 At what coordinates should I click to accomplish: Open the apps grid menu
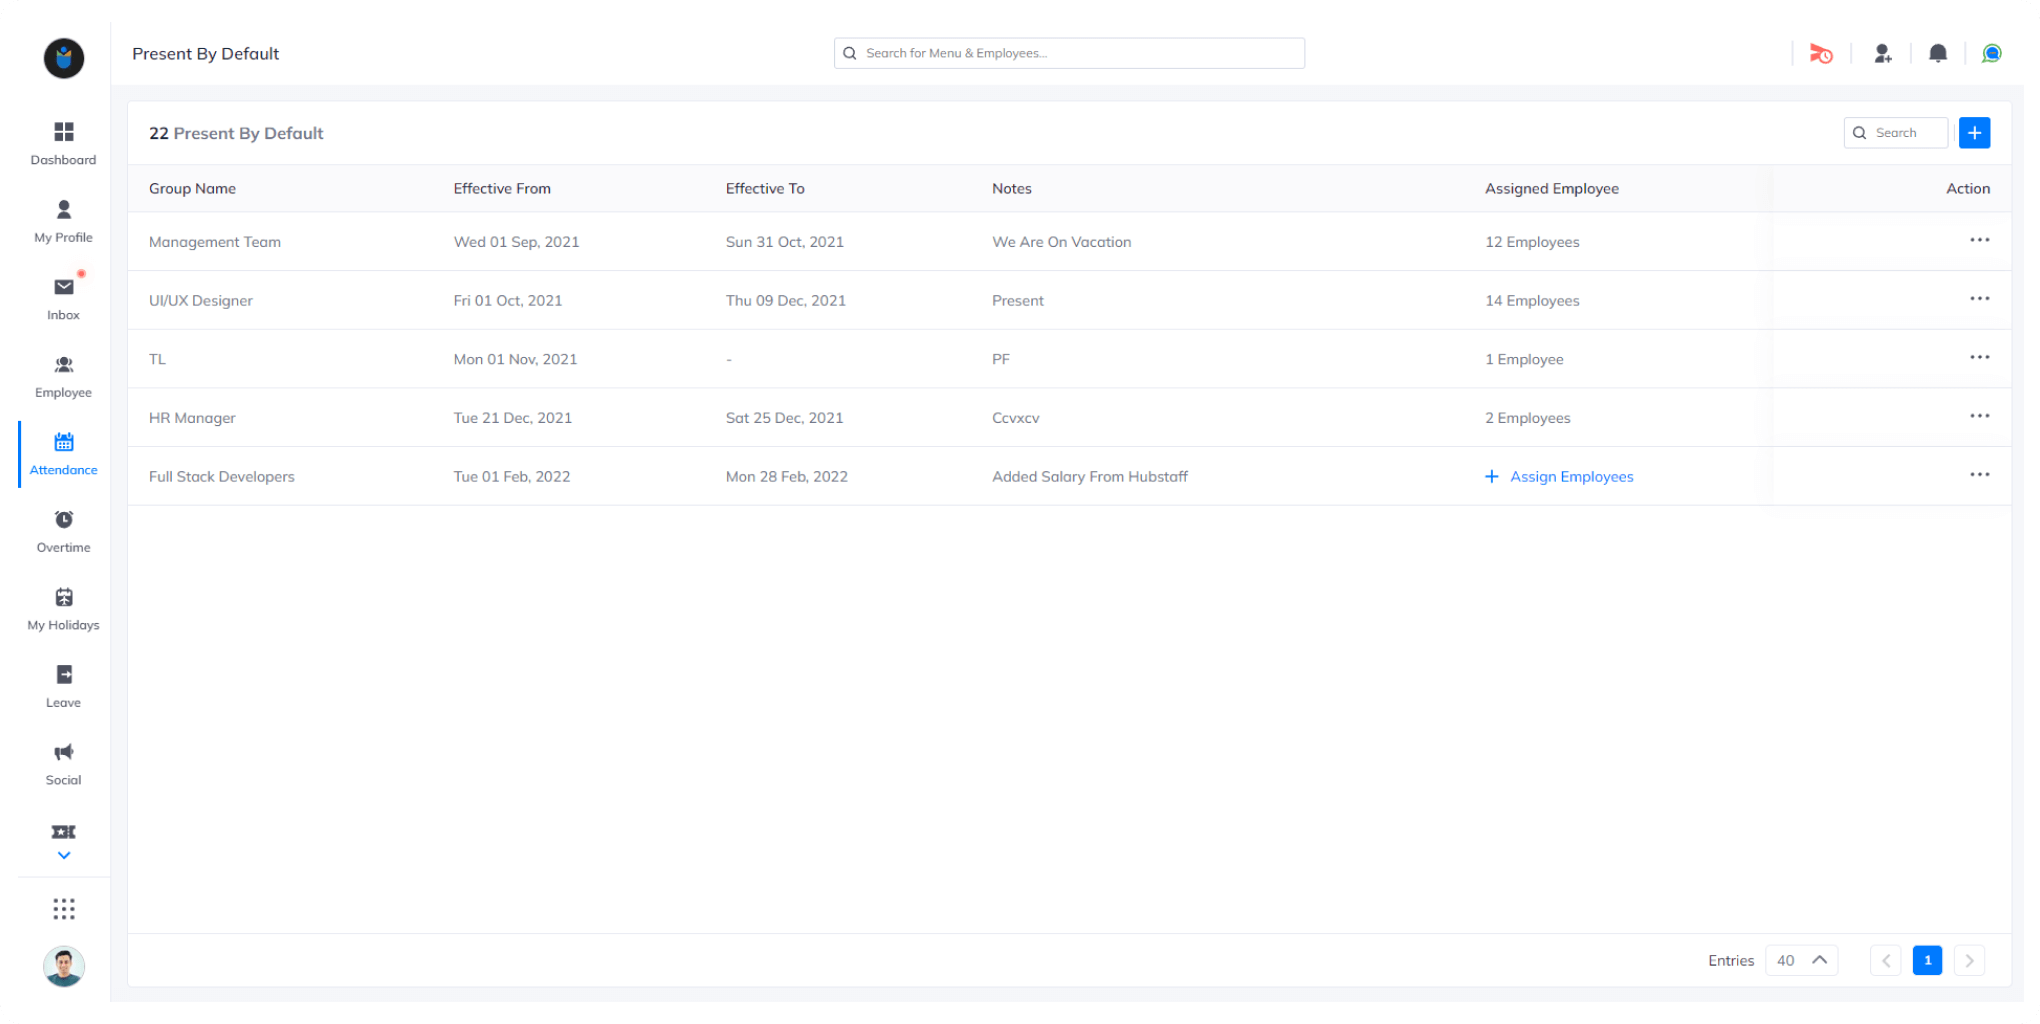[x=64, y=909]
